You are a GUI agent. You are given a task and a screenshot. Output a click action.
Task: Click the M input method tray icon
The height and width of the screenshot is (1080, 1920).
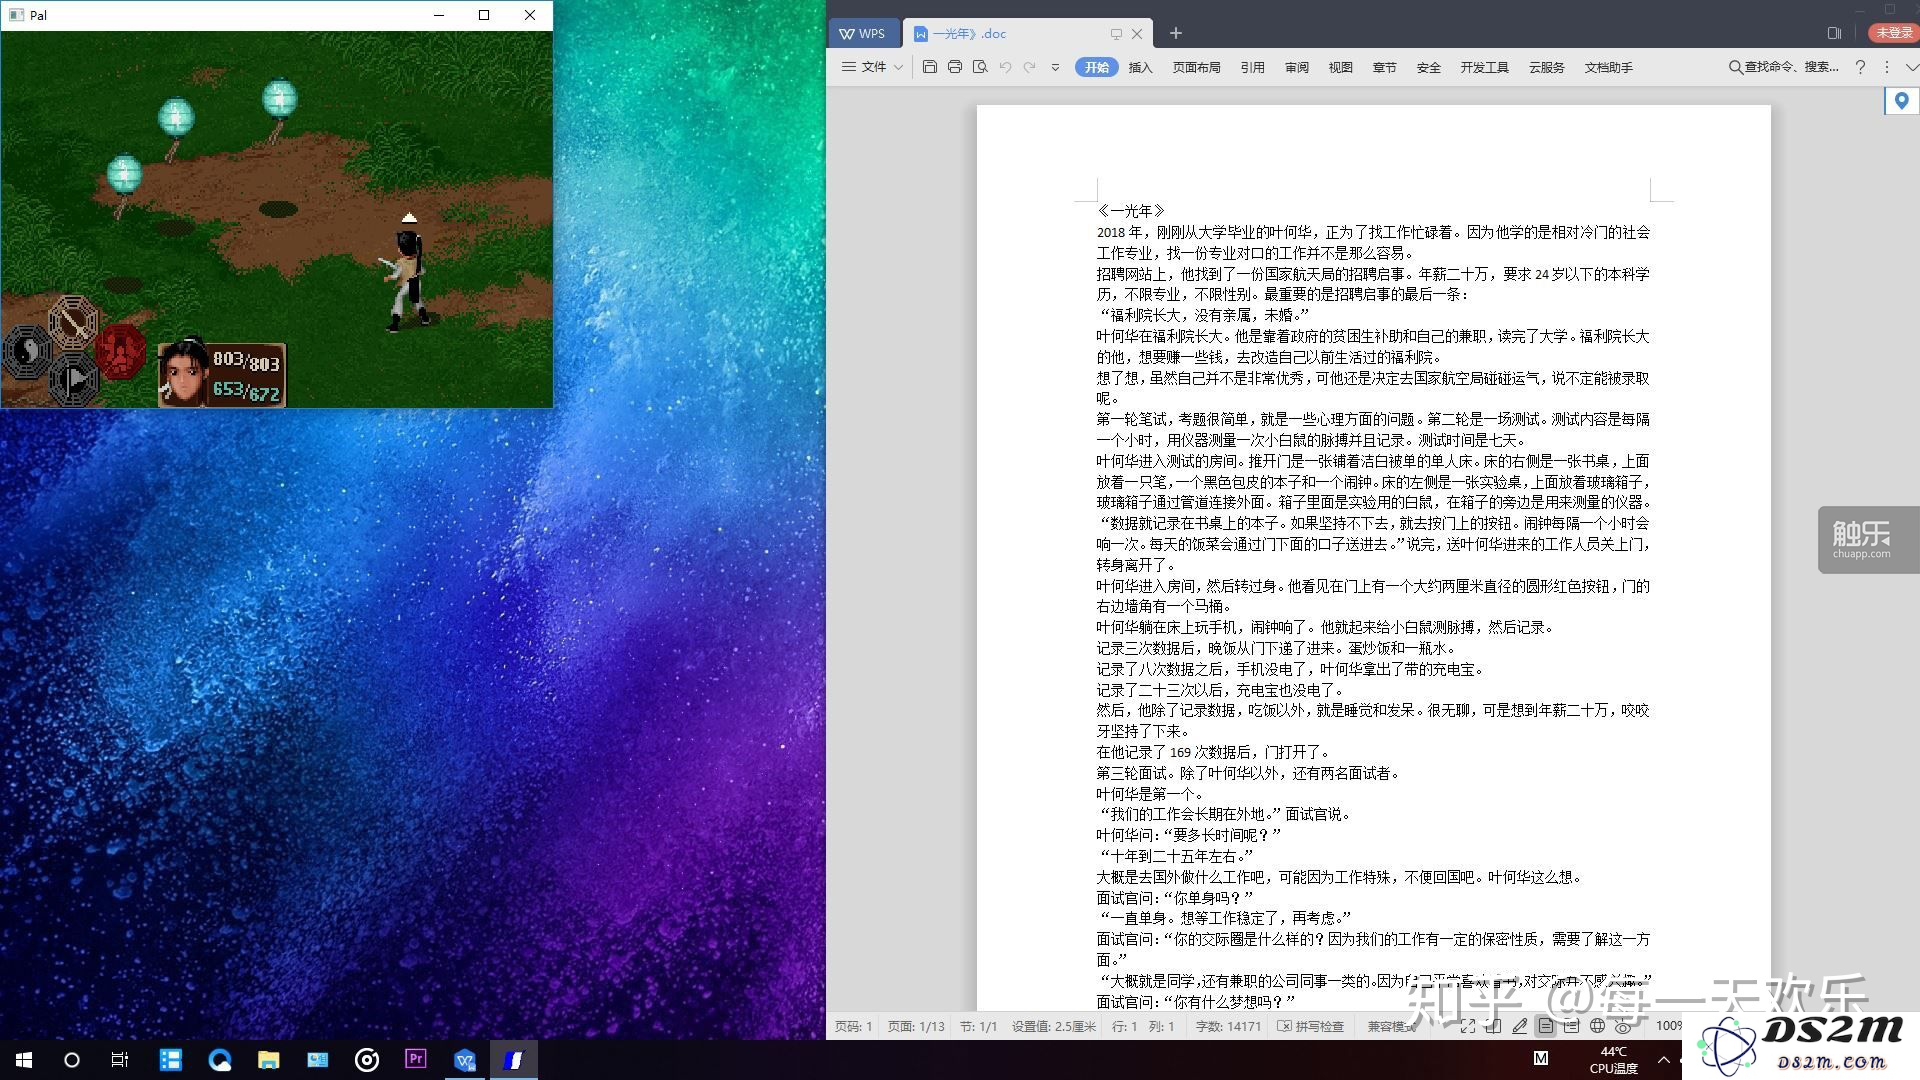tap(1541, 1058)
